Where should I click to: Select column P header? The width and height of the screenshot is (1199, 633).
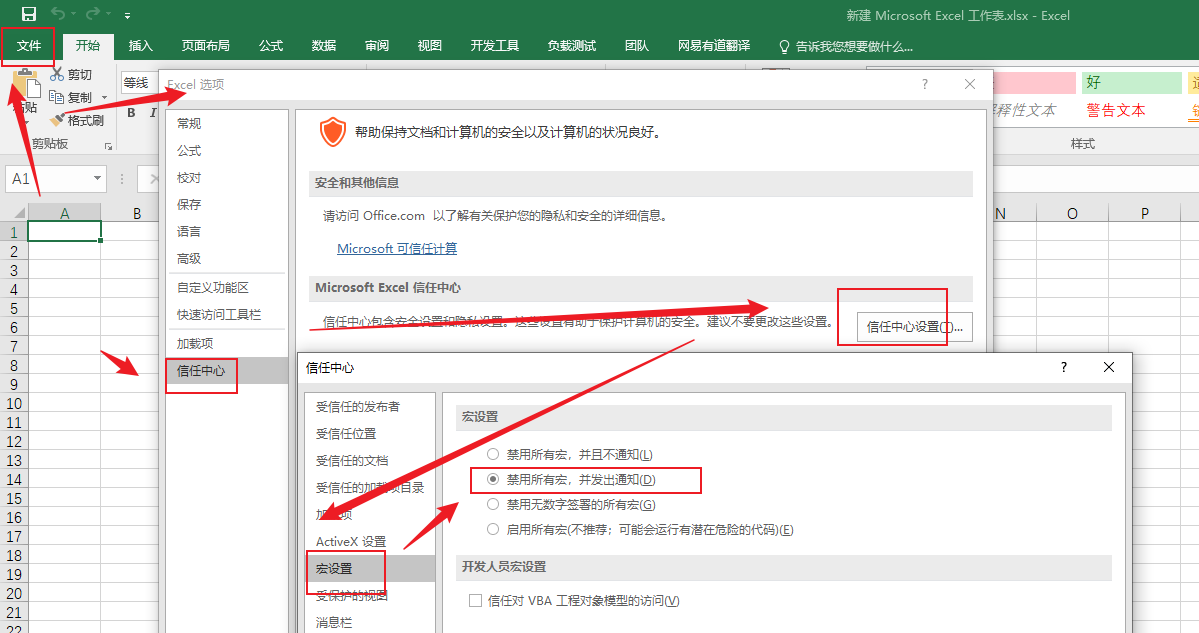(x=1145, y=213)
